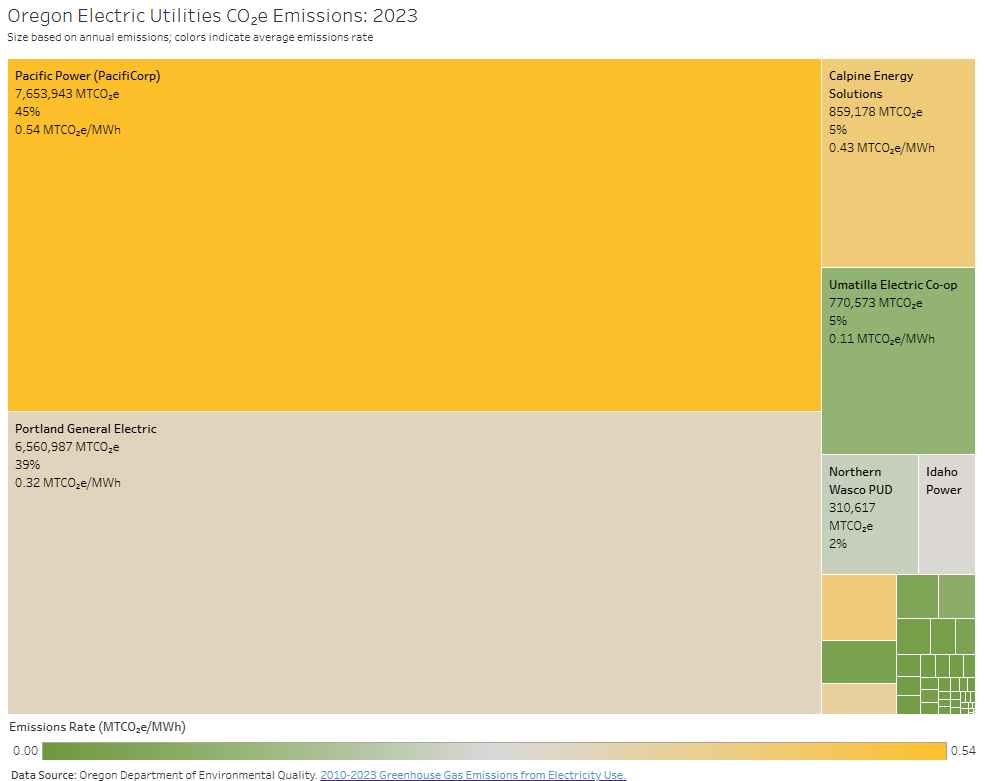Click the emissions rate color gradient legend
This screenshot has width=985, height=781.
(494, 751)
